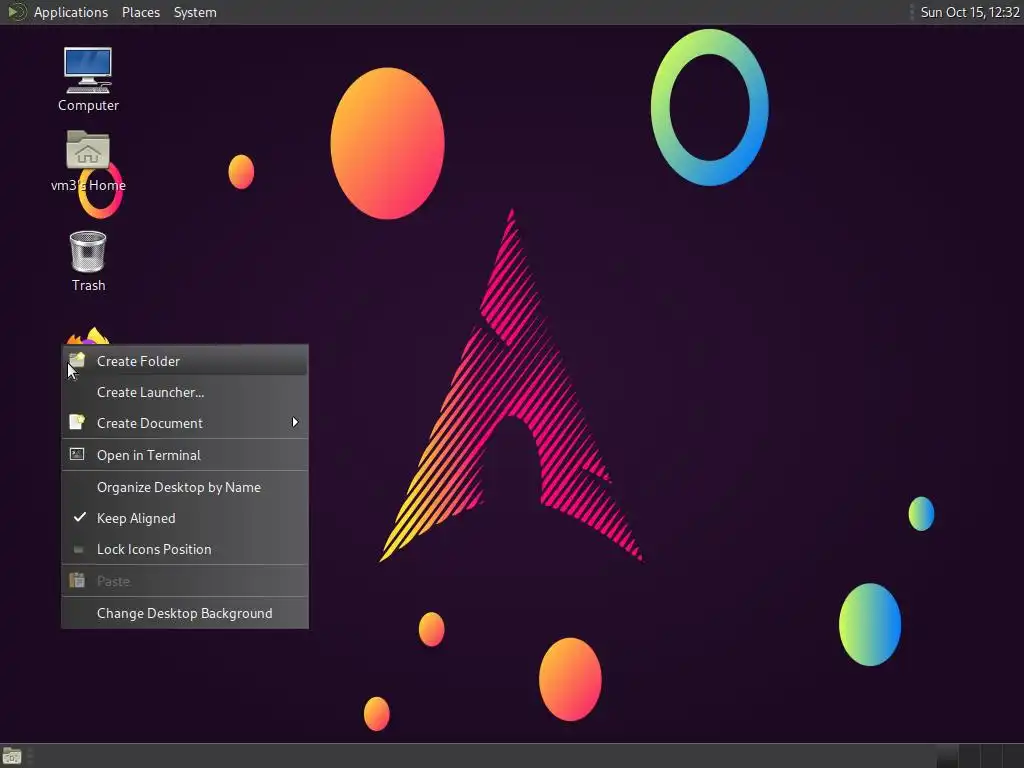Click the Create Folder menu icon
Screen dimensions: 1024x768
point(77,360)
